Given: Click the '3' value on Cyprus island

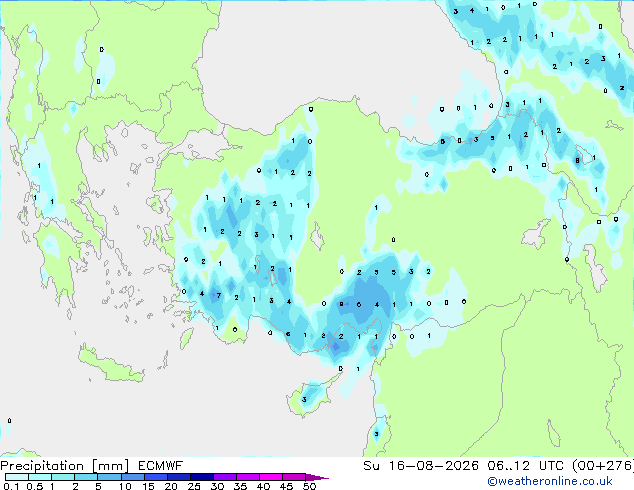Looking at the screenshot, I should (304, 399).
